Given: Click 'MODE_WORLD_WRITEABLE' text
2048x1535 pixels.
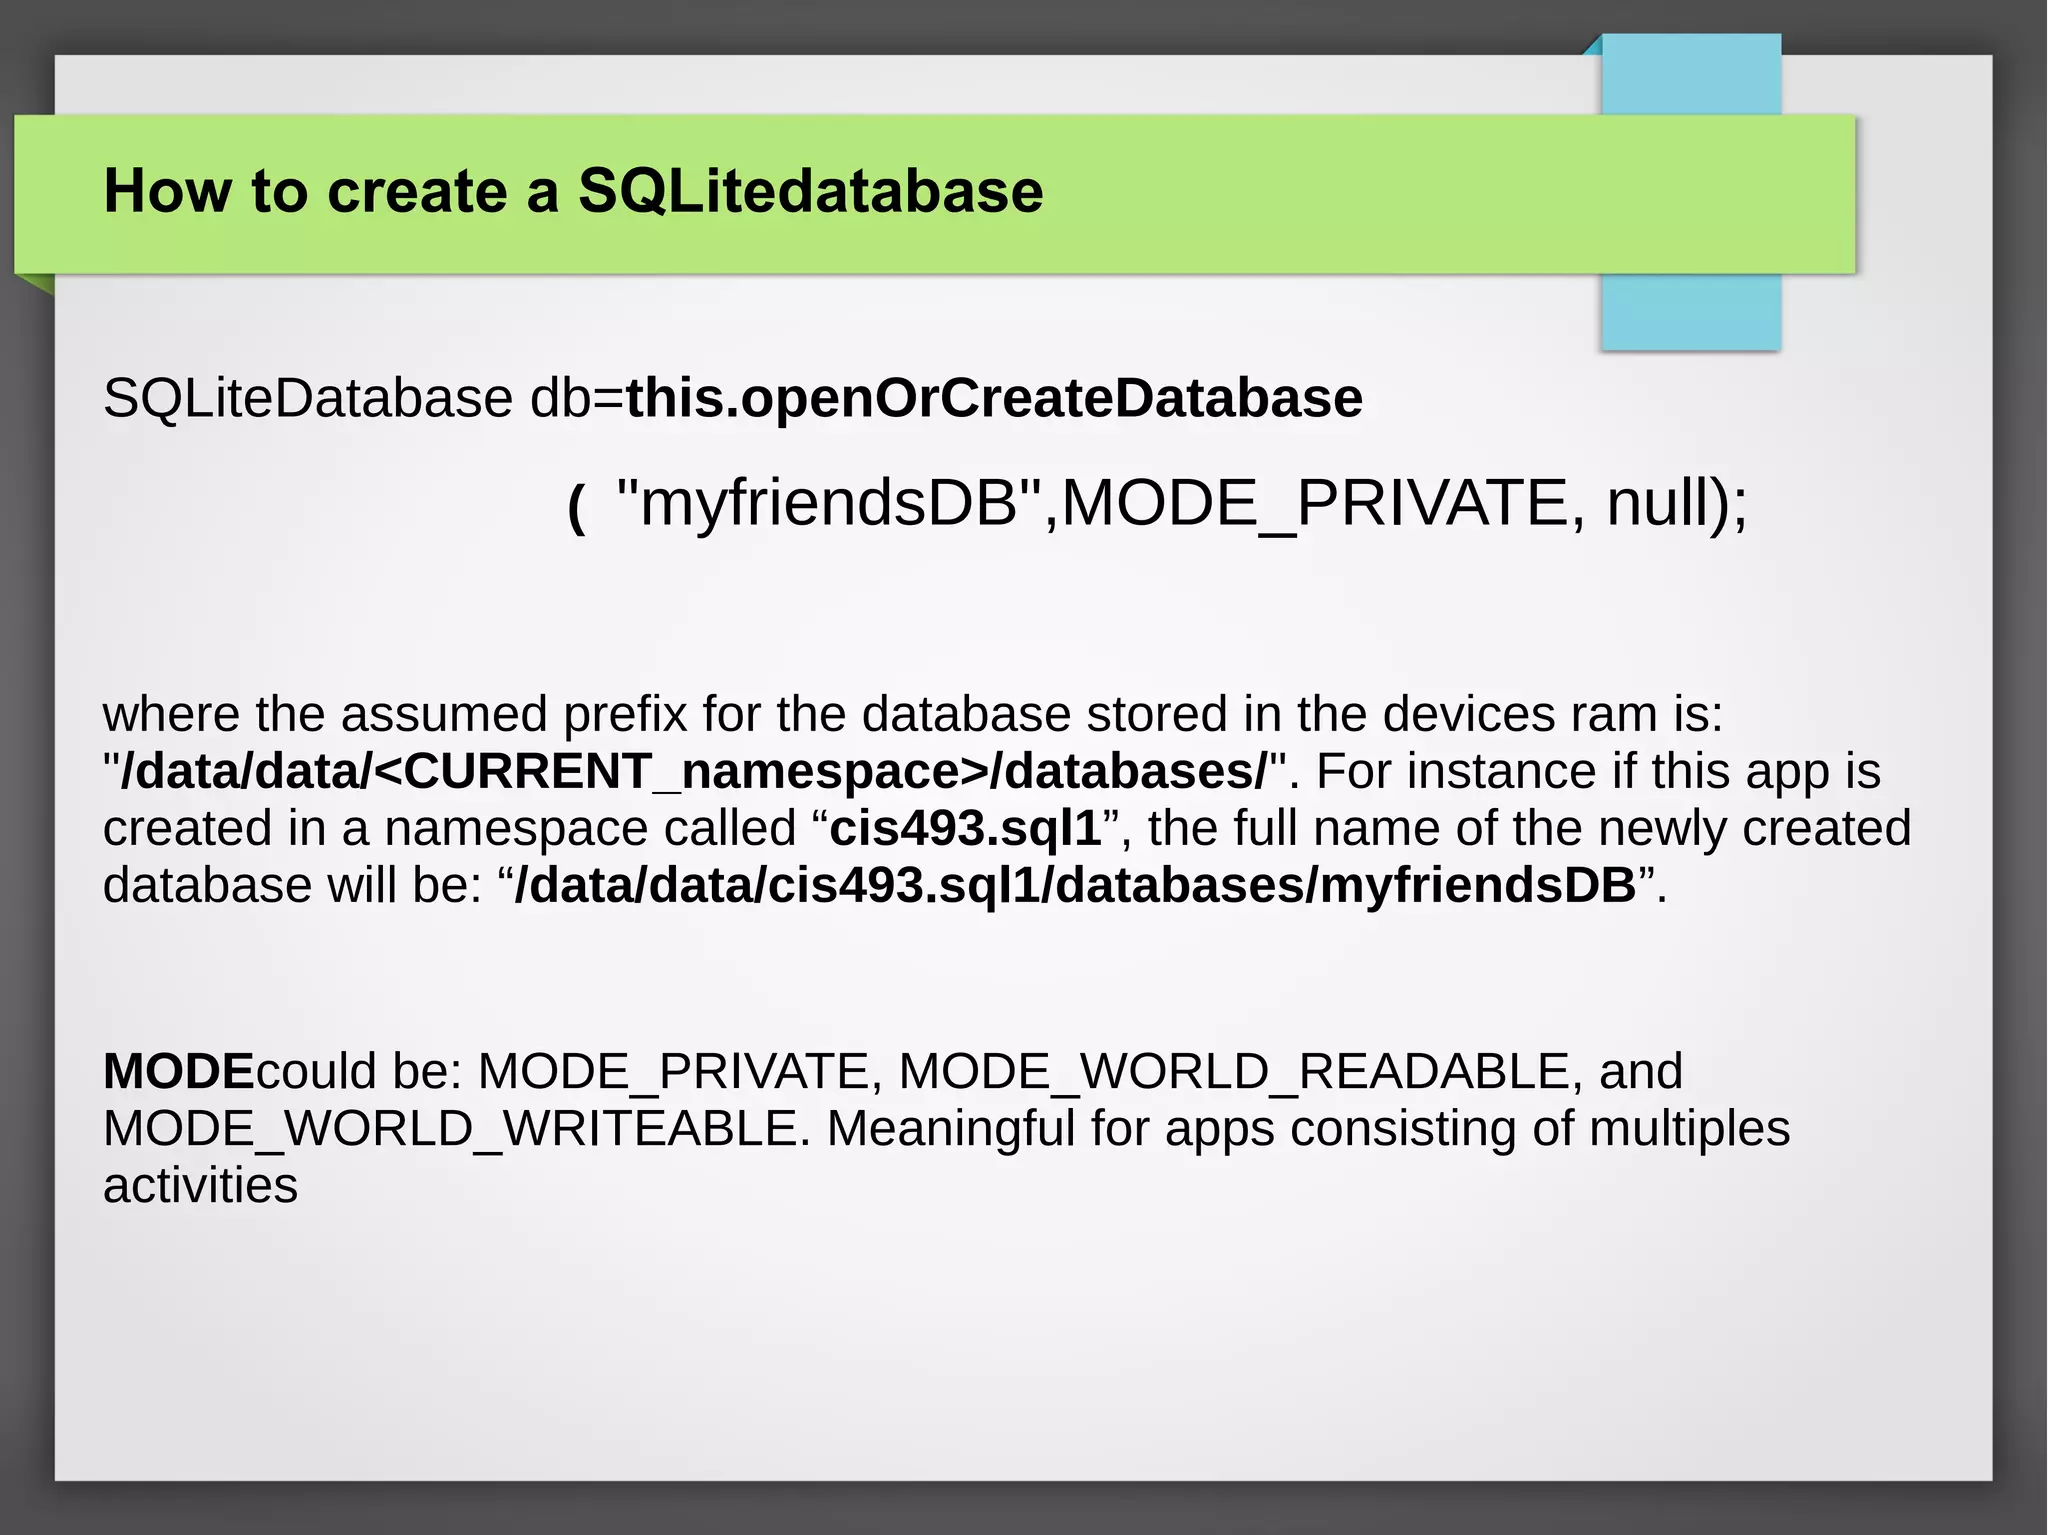Looking at the screenshot, I should pyautogui.click(x=450, y=1129).
